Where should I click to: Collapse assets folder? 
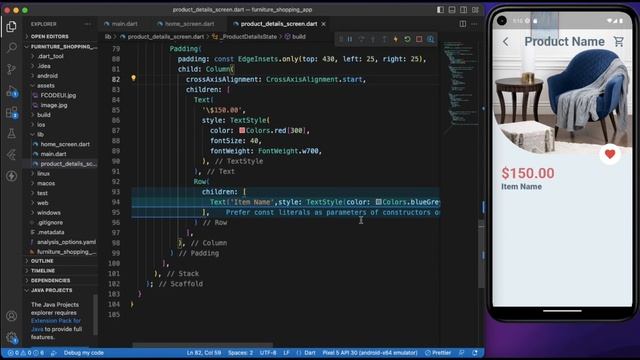click(46, 86)
